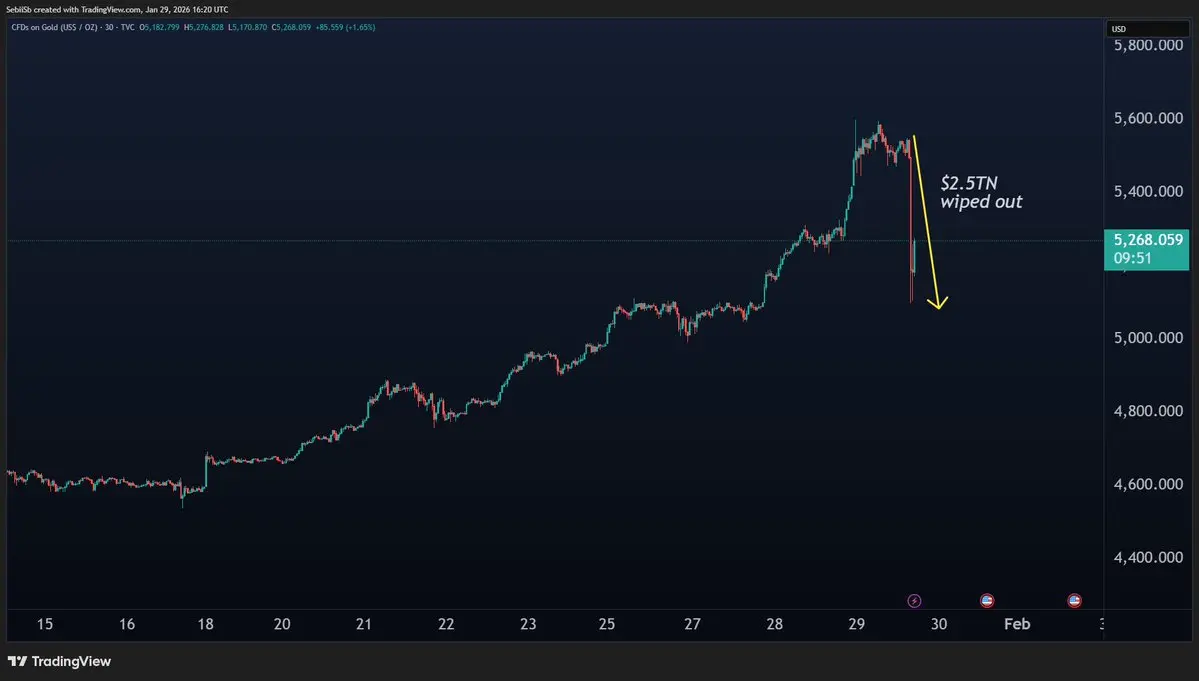Click date 20 on the time axis
The height and width of the screenshot is (681, 1199).
coord(282,624)
